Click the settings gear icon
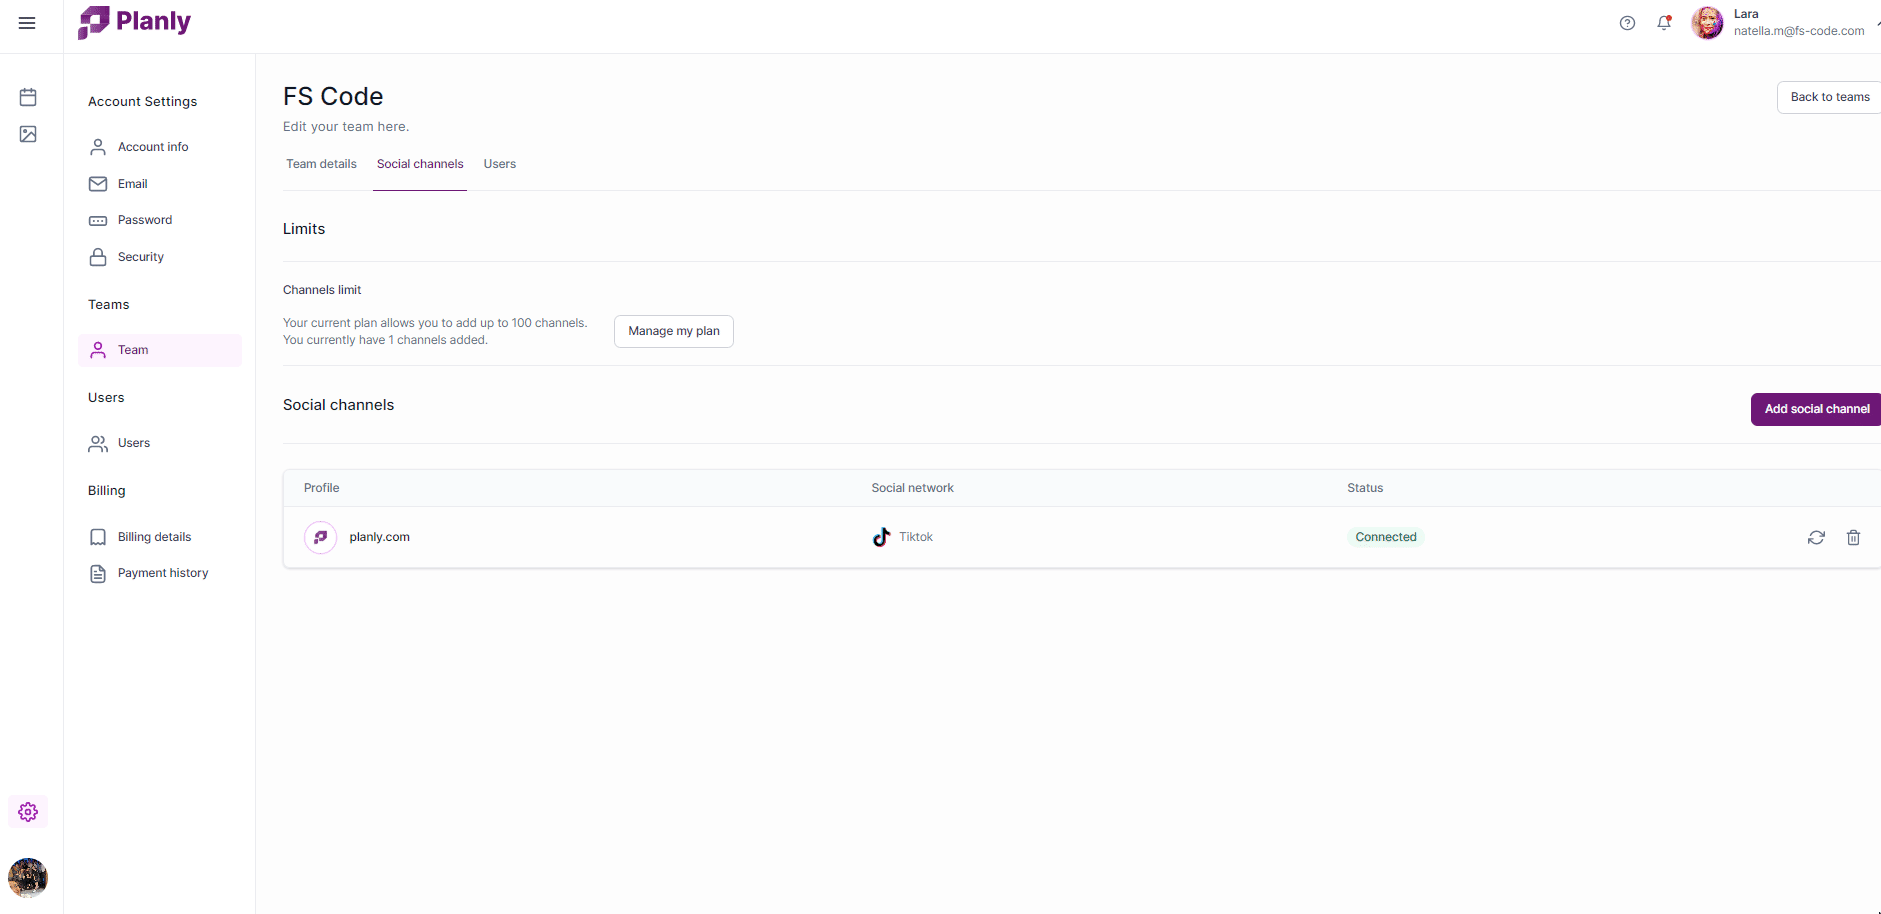Viewport: 1881px width, 914px height. tap(28, 812)
